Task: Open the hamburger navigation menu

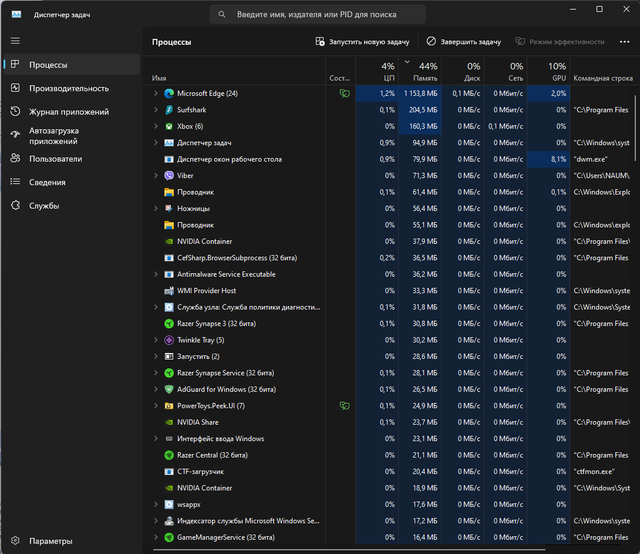Action: 15,41
